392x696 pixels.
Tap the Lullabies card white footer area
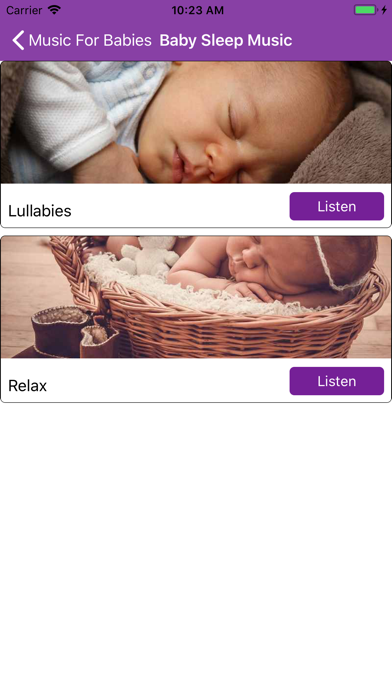[x=196, y=206]
